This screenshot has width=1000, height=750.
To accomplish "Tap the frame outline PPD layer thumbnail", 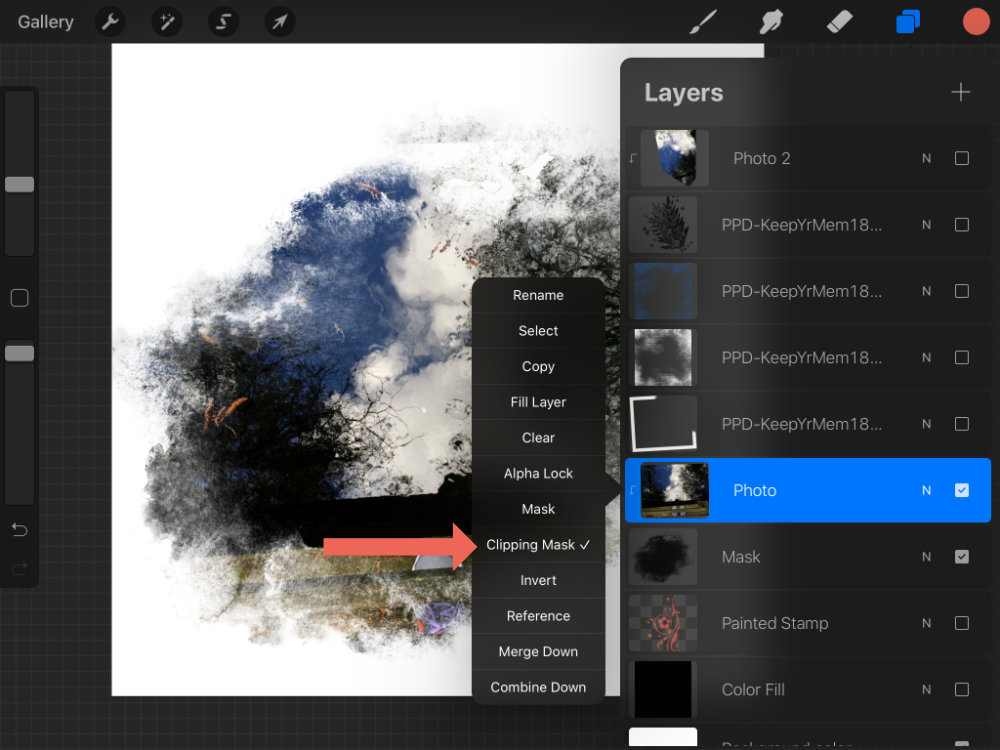I will tap(663, 424).
